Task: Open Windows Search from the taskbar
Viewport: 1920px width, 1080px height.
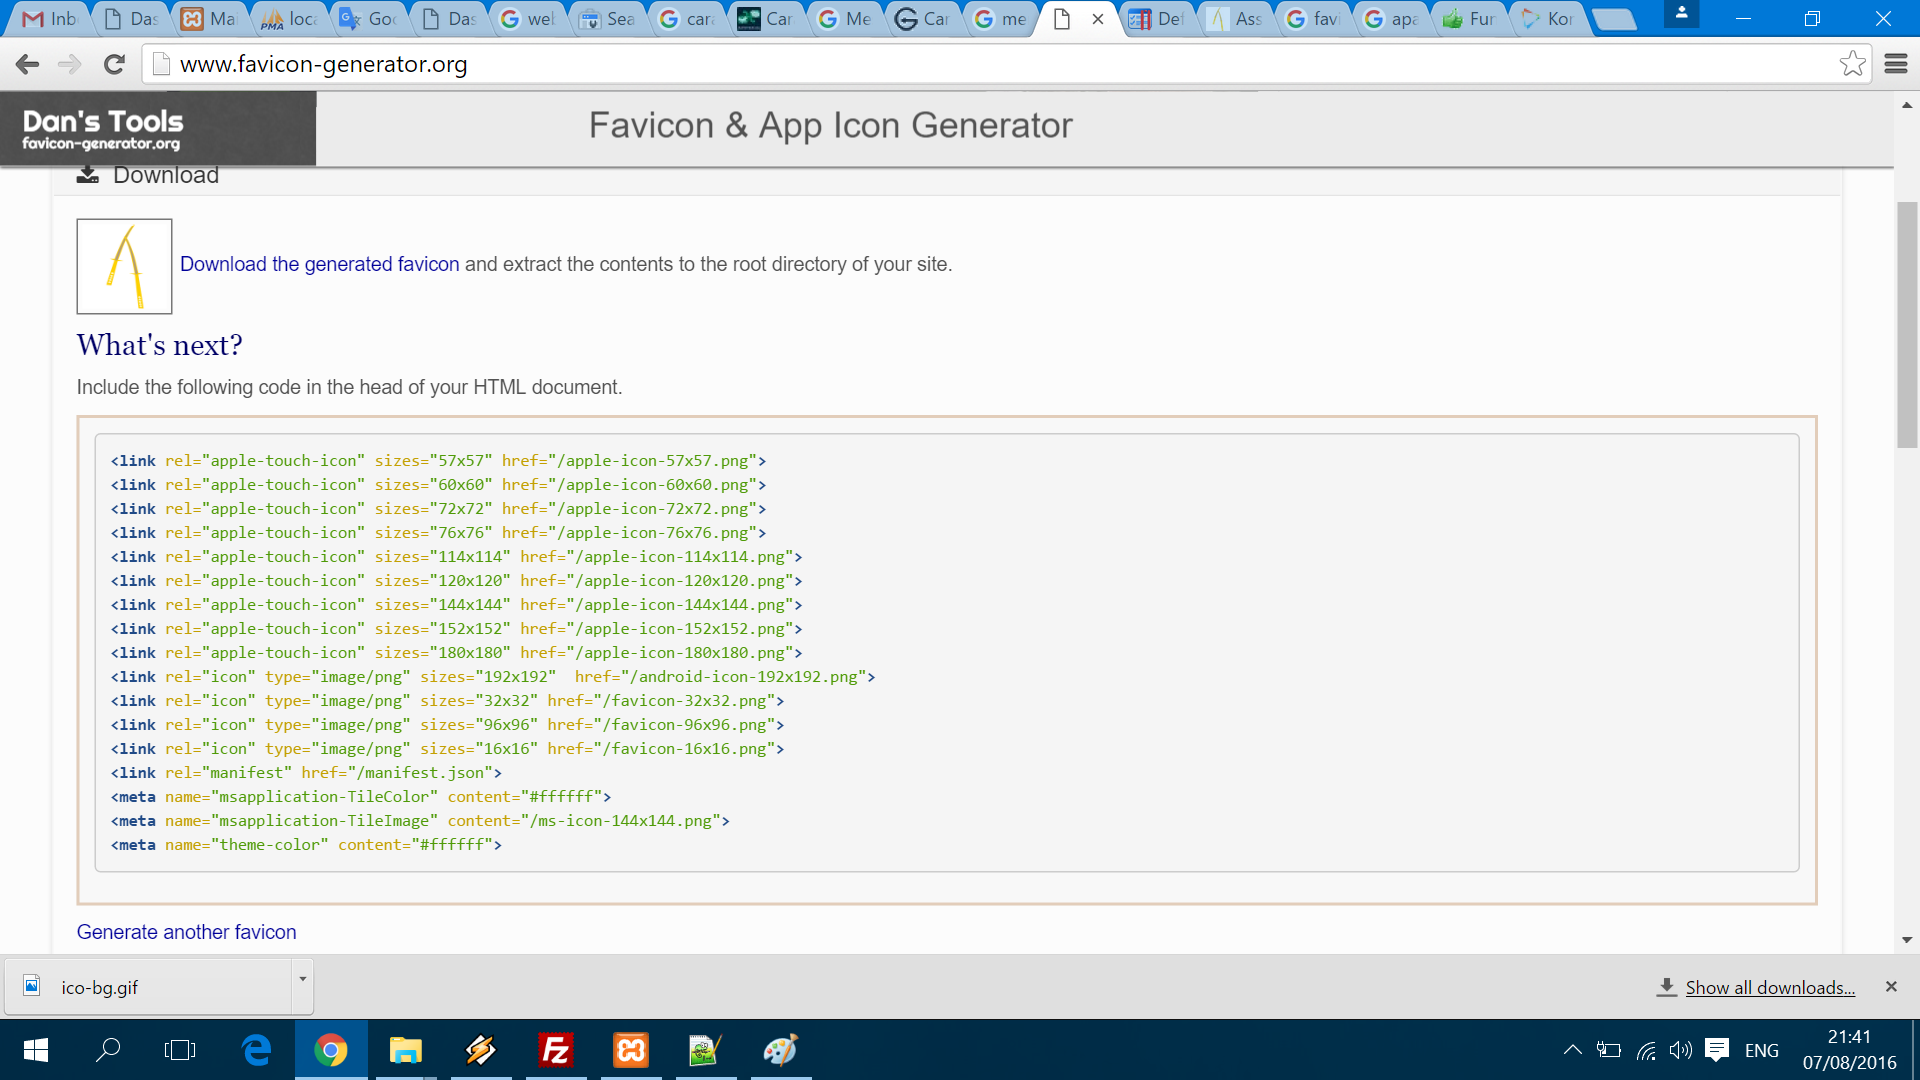Action: (108, 1050)
